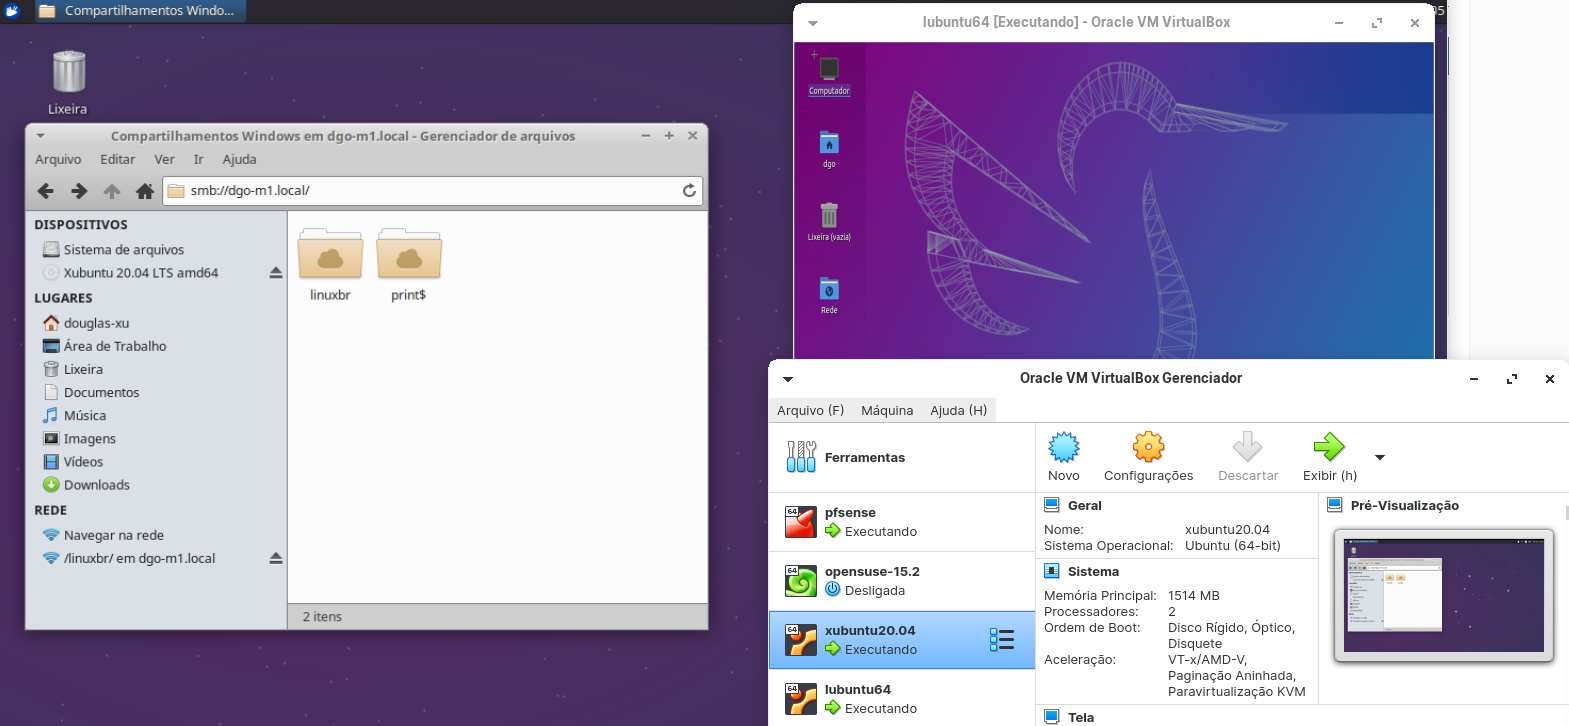Screen dimensions: 1569x726
Task: Open douglas-xu home in sidebar
Action: [86, 323]
